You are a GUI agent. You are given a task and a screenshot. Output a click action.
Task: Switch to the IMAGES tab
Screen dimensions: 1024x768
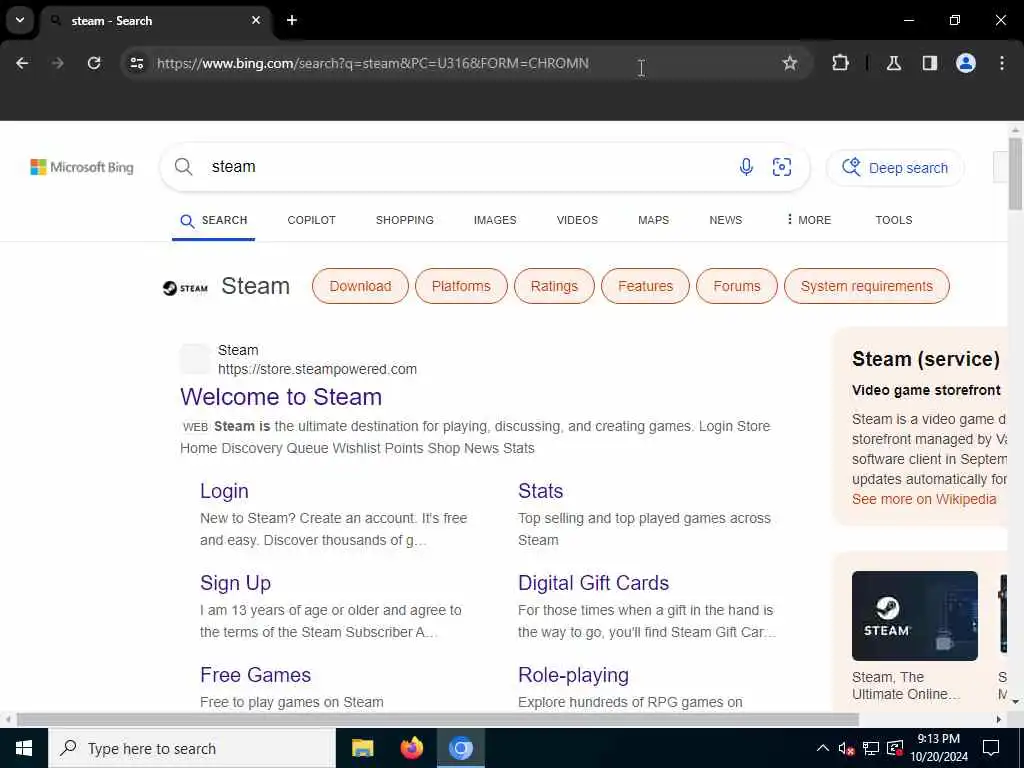495,220
